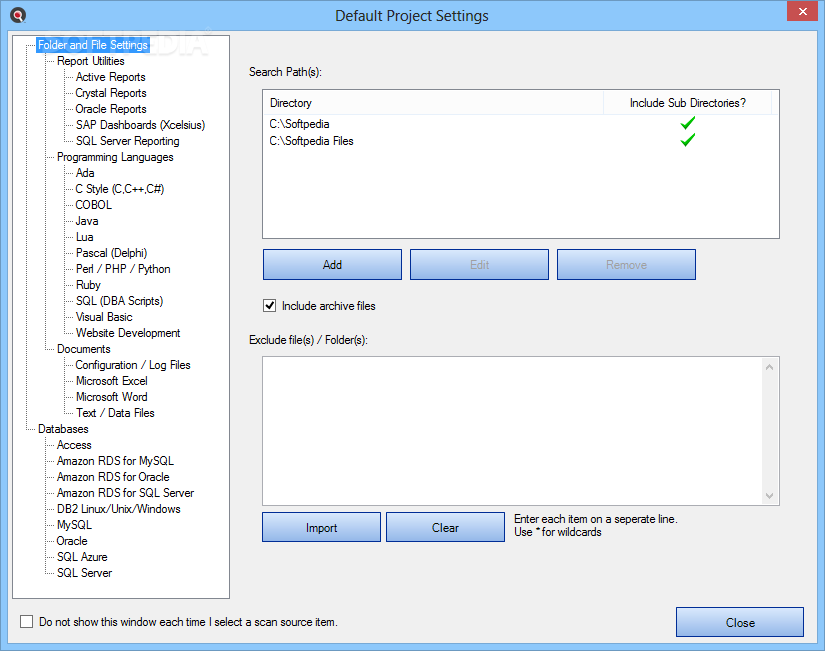Click the Close button at bottom
The height and width of the screenshot is (651, 825).
(x=740, y=623)
